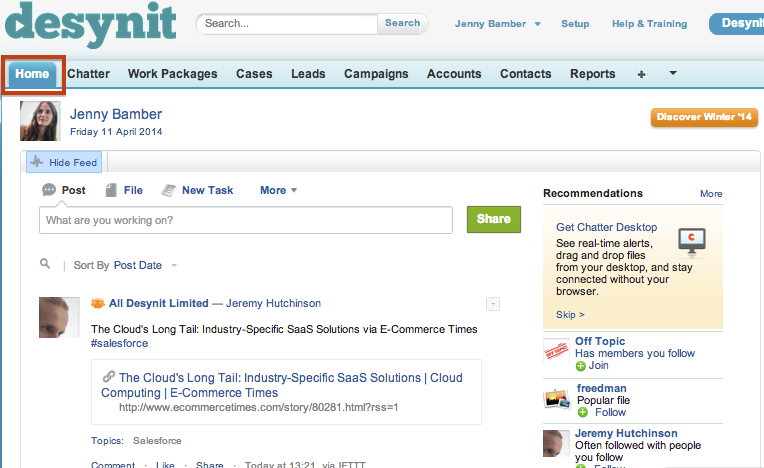This screenshot has width=764, height=468.
Task: Switch to the Work Packages tab
Action: 172,74
